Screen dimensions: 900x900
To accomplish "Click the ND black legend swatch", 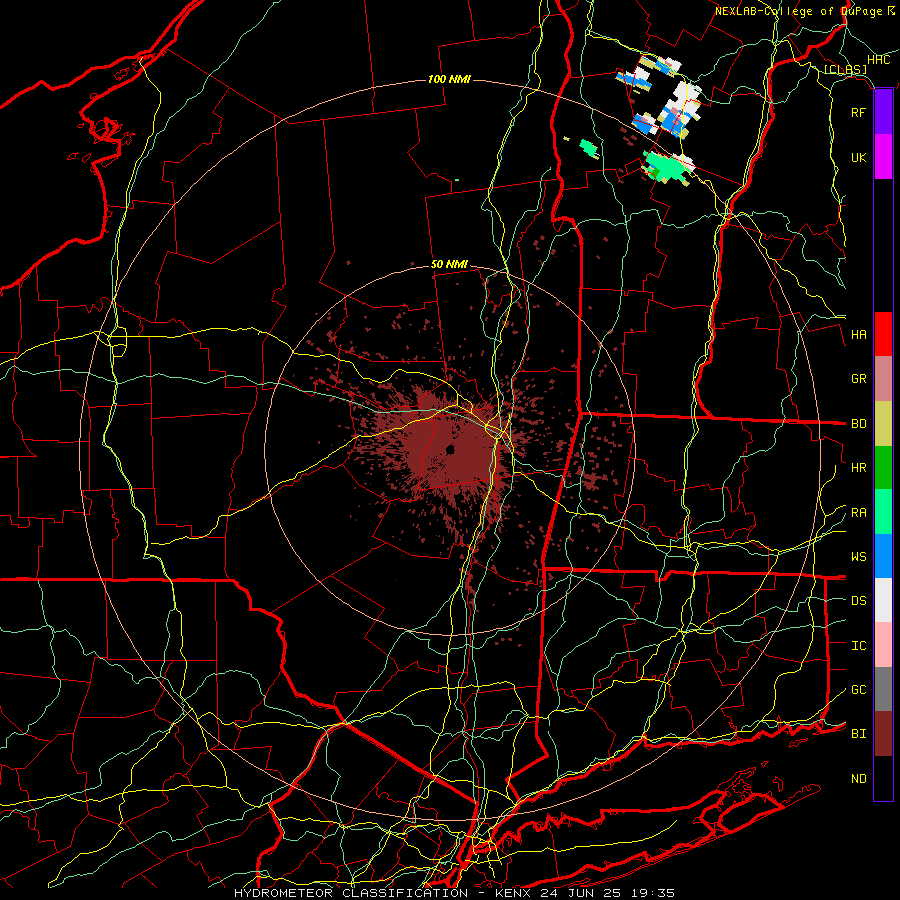I will point(883,778).
